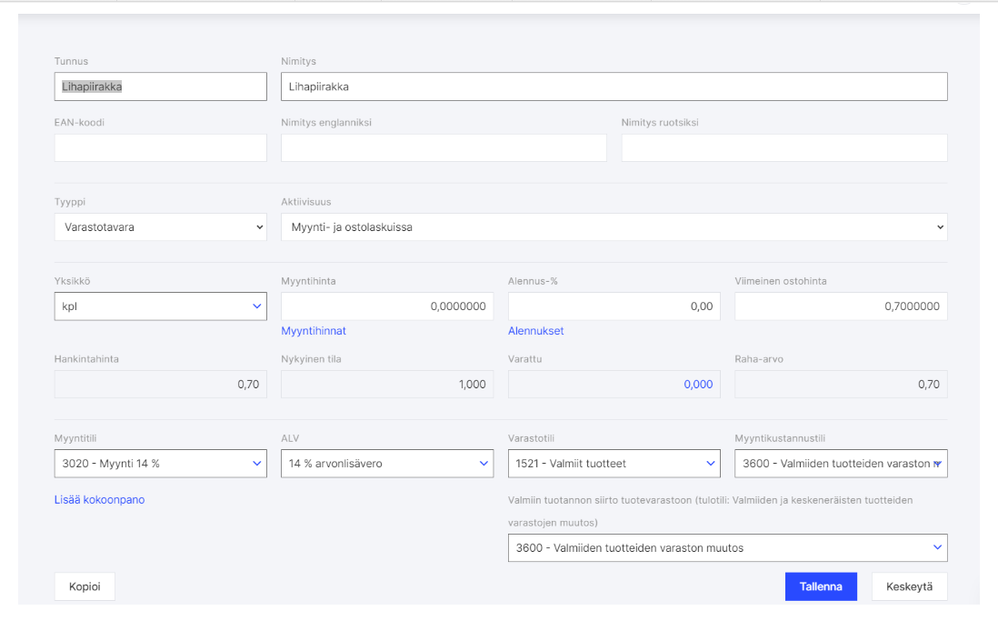This screenshot has height=622, width=998.
Task: Open the Tyyppi dropdown showing Varastotavara
Action: click(160, 227)
